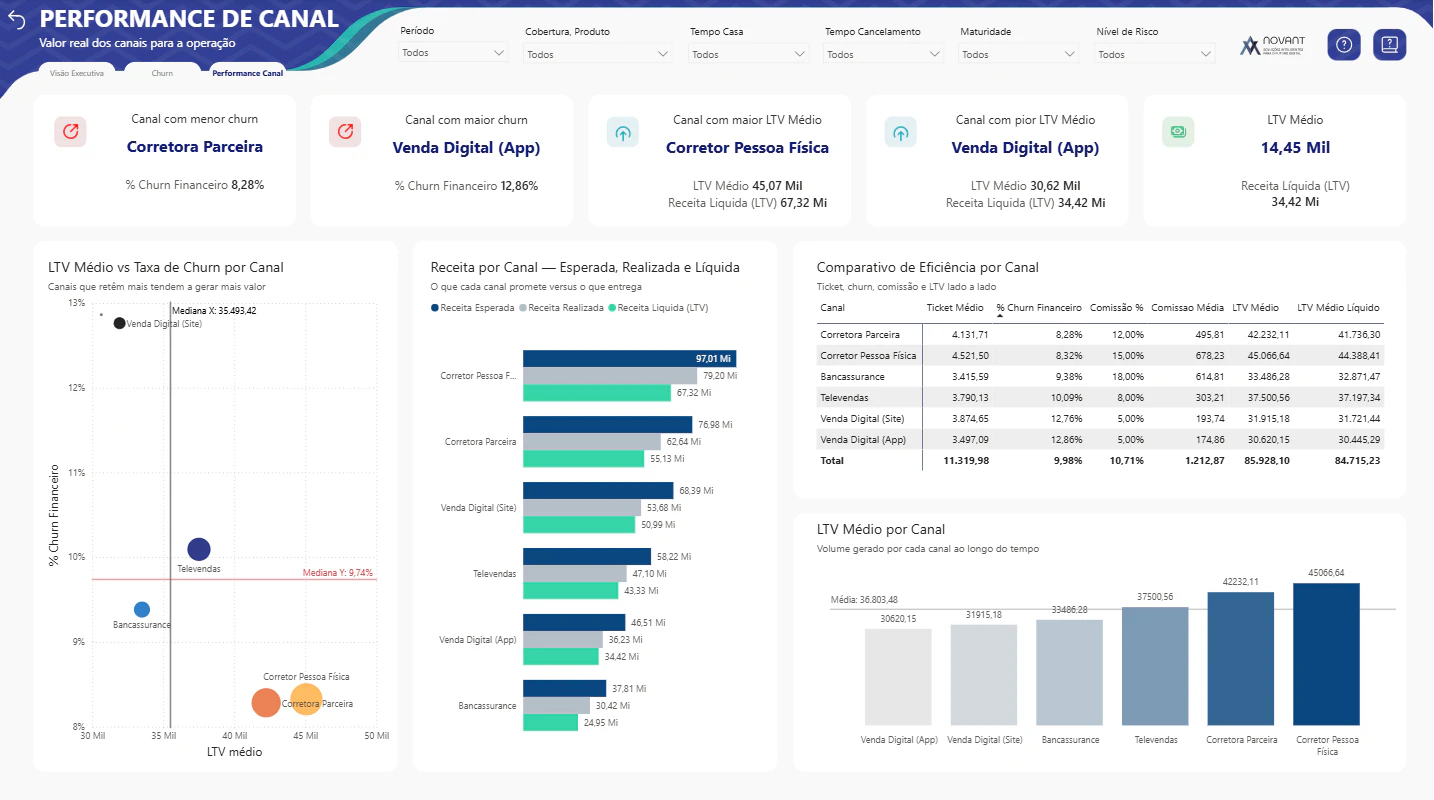Select the Corretora Parceira column in LTV Médio por Canal
Screen dimensions: 1434x800
1241,659
